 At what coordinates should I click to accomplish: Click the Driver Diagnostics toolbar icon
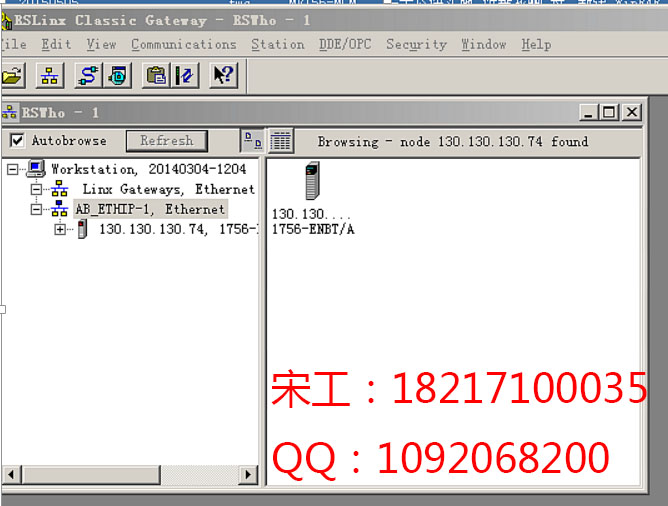coord(119,75)
